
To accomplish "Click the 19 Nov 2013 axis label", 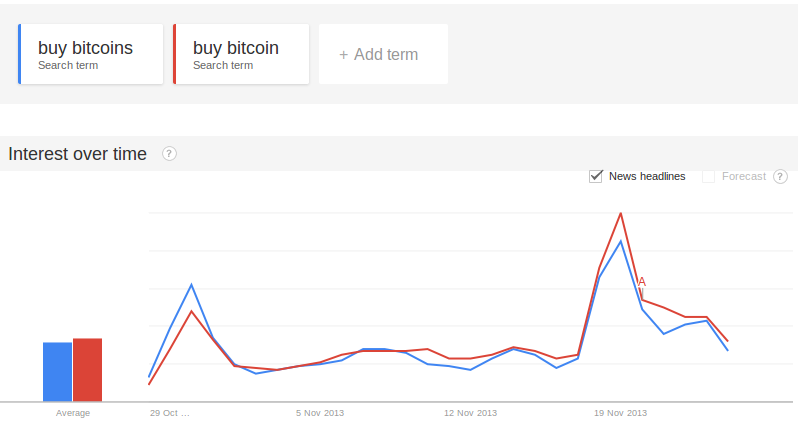I will tap(621, 413).
